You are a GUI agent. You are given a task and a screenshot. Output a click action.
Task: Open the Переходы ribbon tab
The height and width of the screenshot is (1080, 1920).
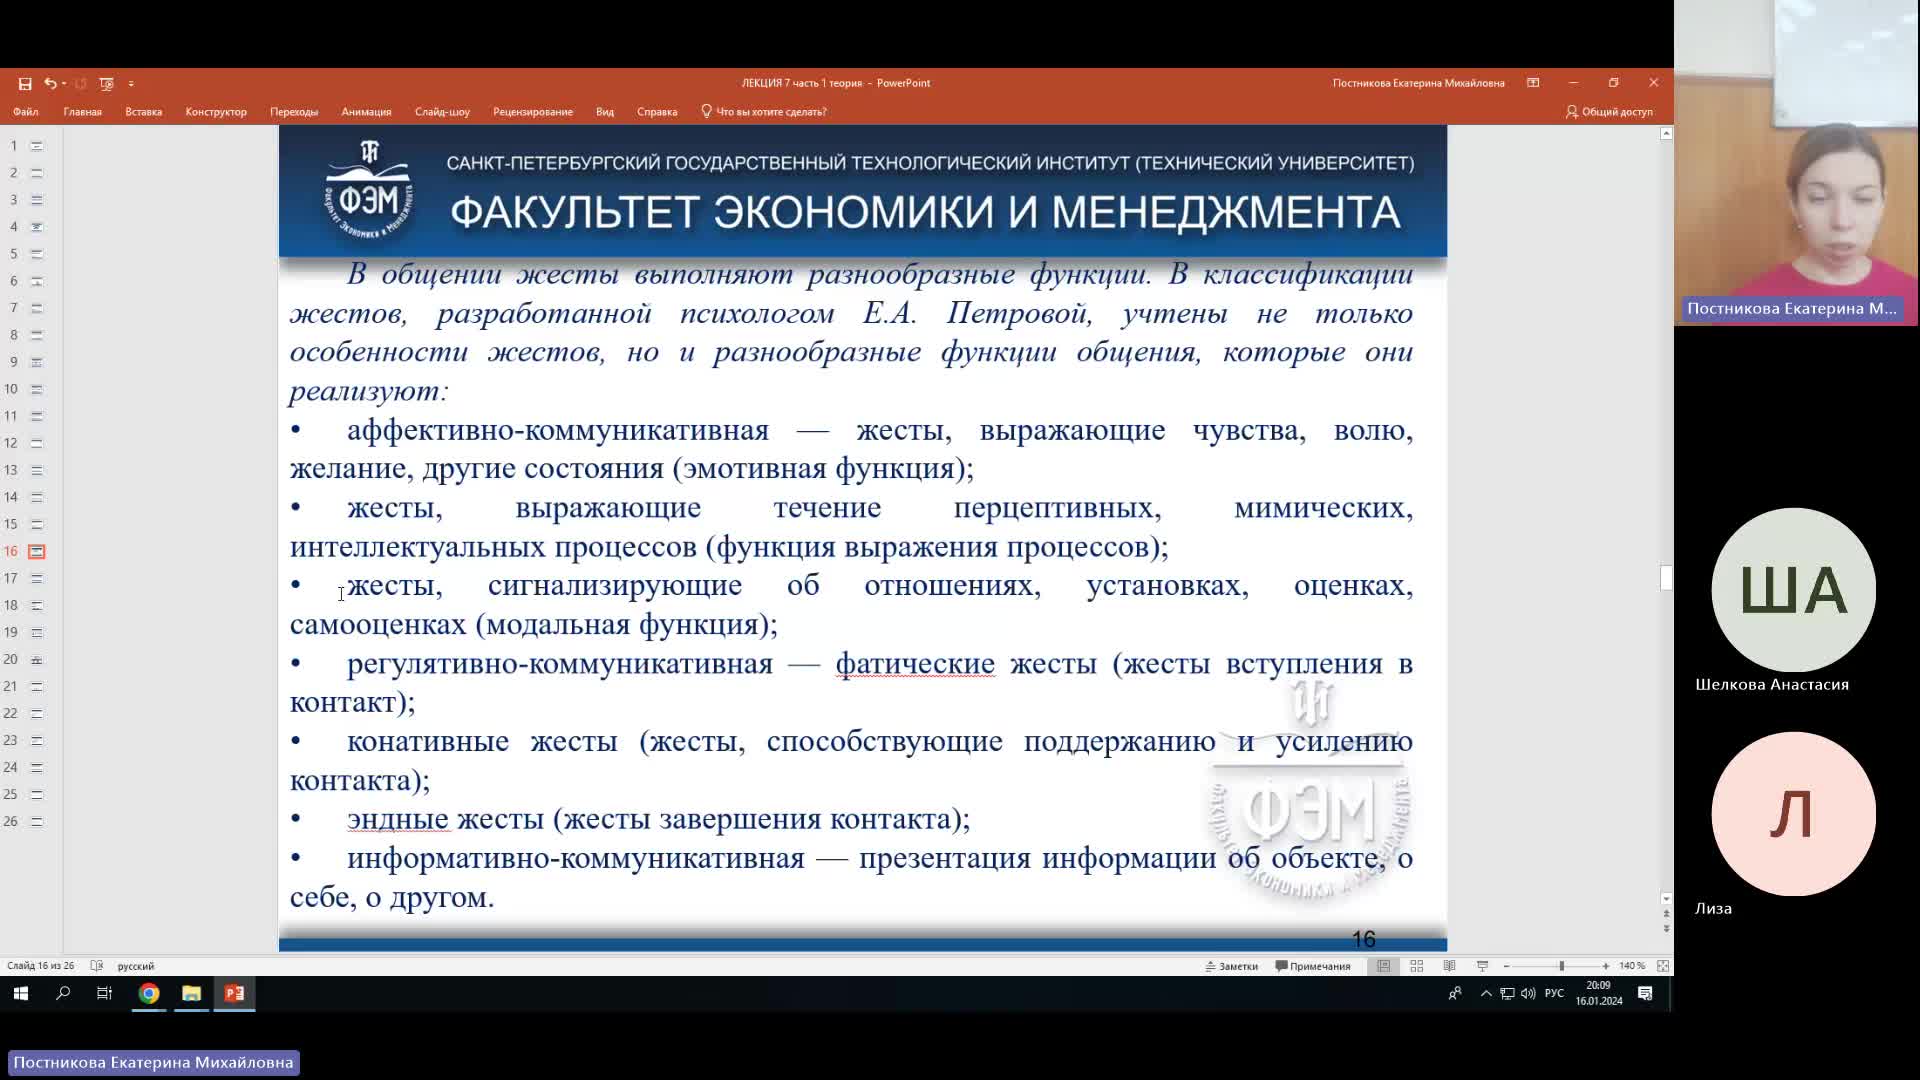[294, 112]
